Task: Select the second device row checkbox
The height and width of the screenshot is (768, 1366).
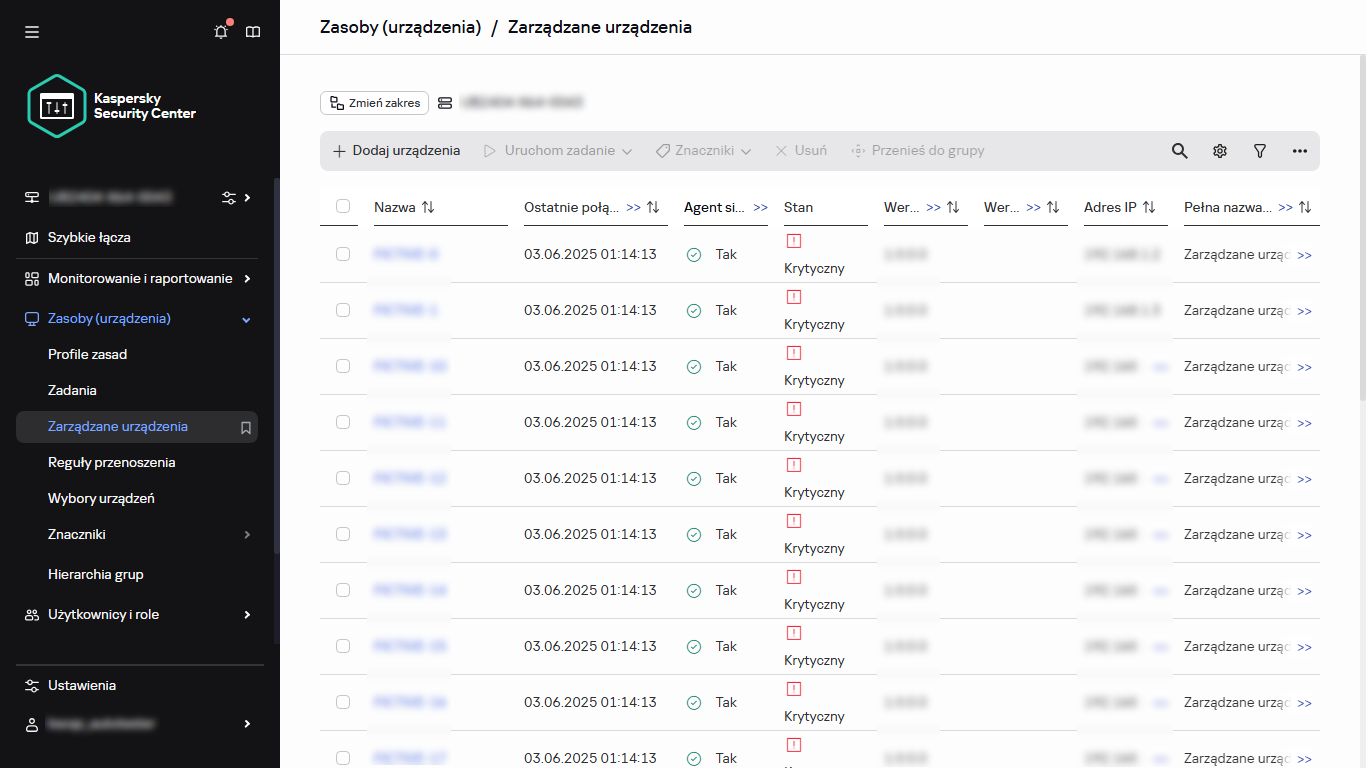Action: [343, 310]
